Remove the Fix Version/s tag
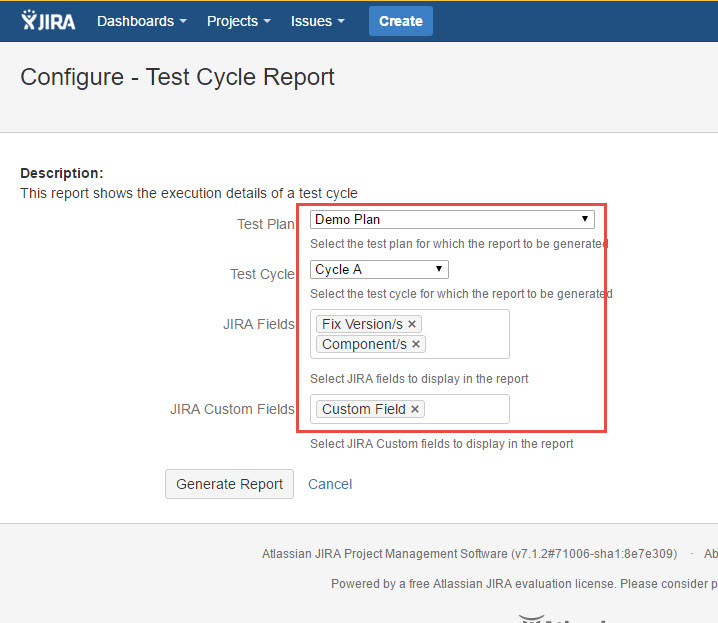This screenshot has height=623, width=718. [412, 324]
